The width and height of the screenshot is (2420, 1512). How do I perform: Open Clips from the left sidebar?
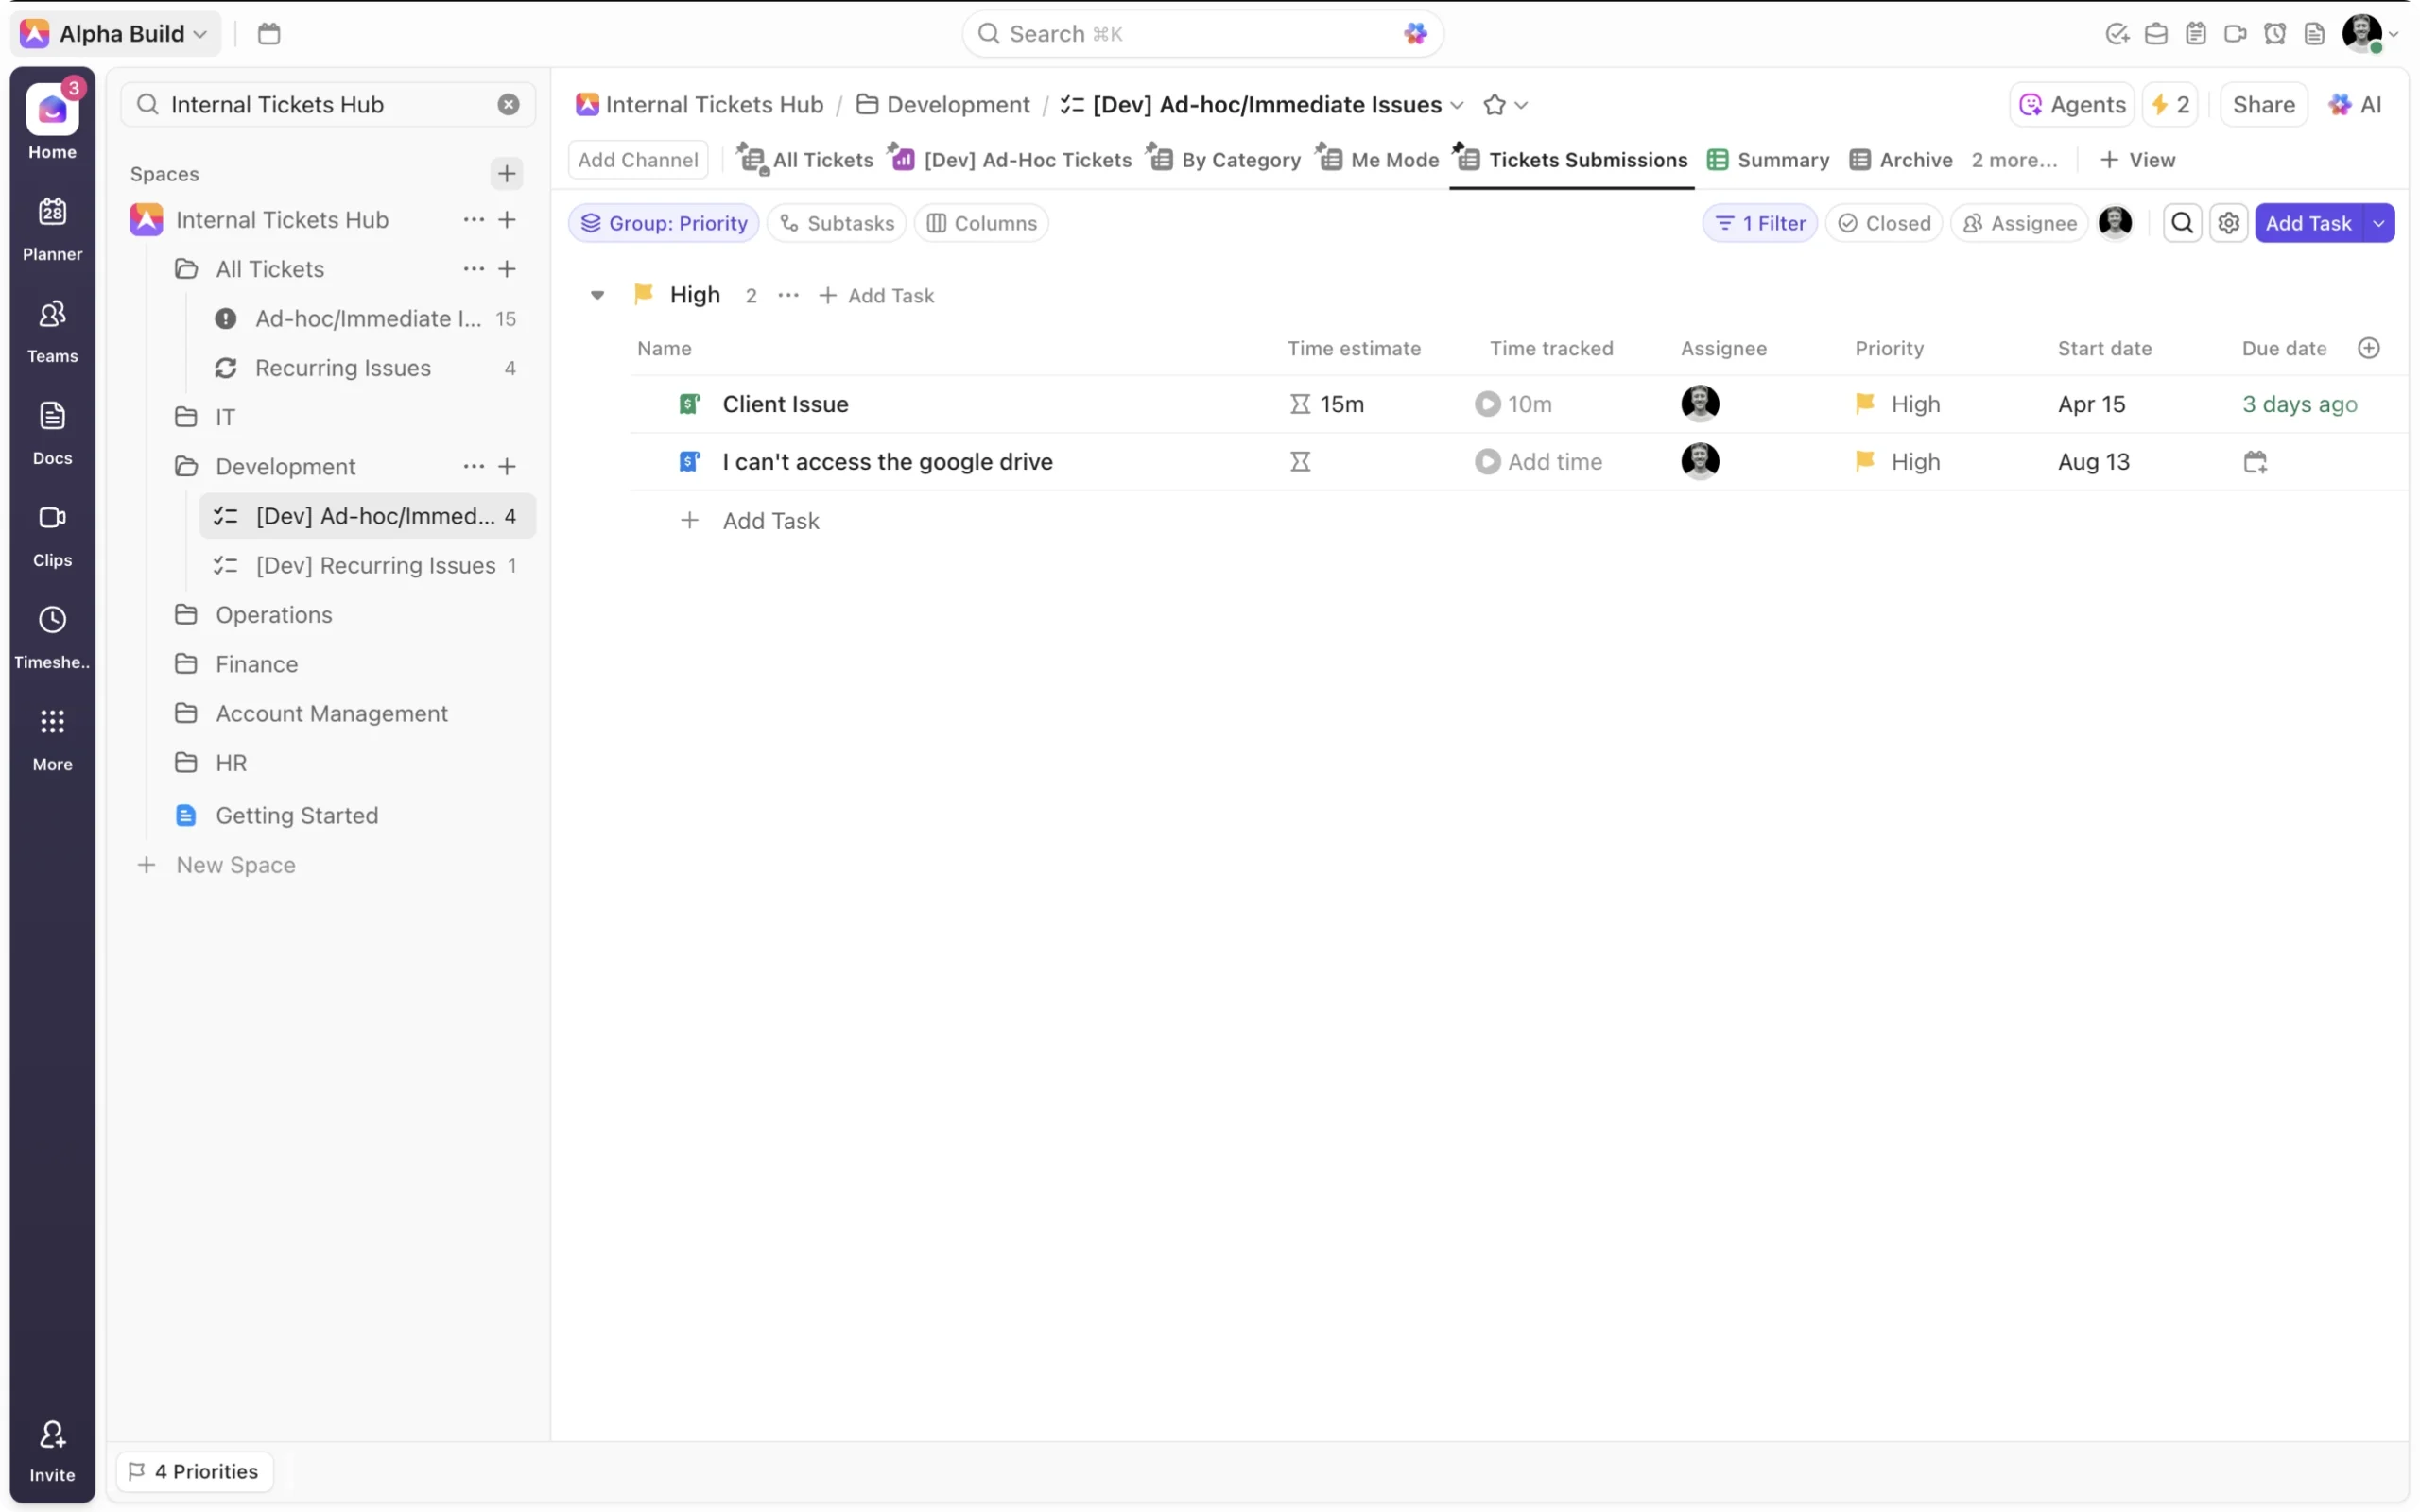click(52, 518)
